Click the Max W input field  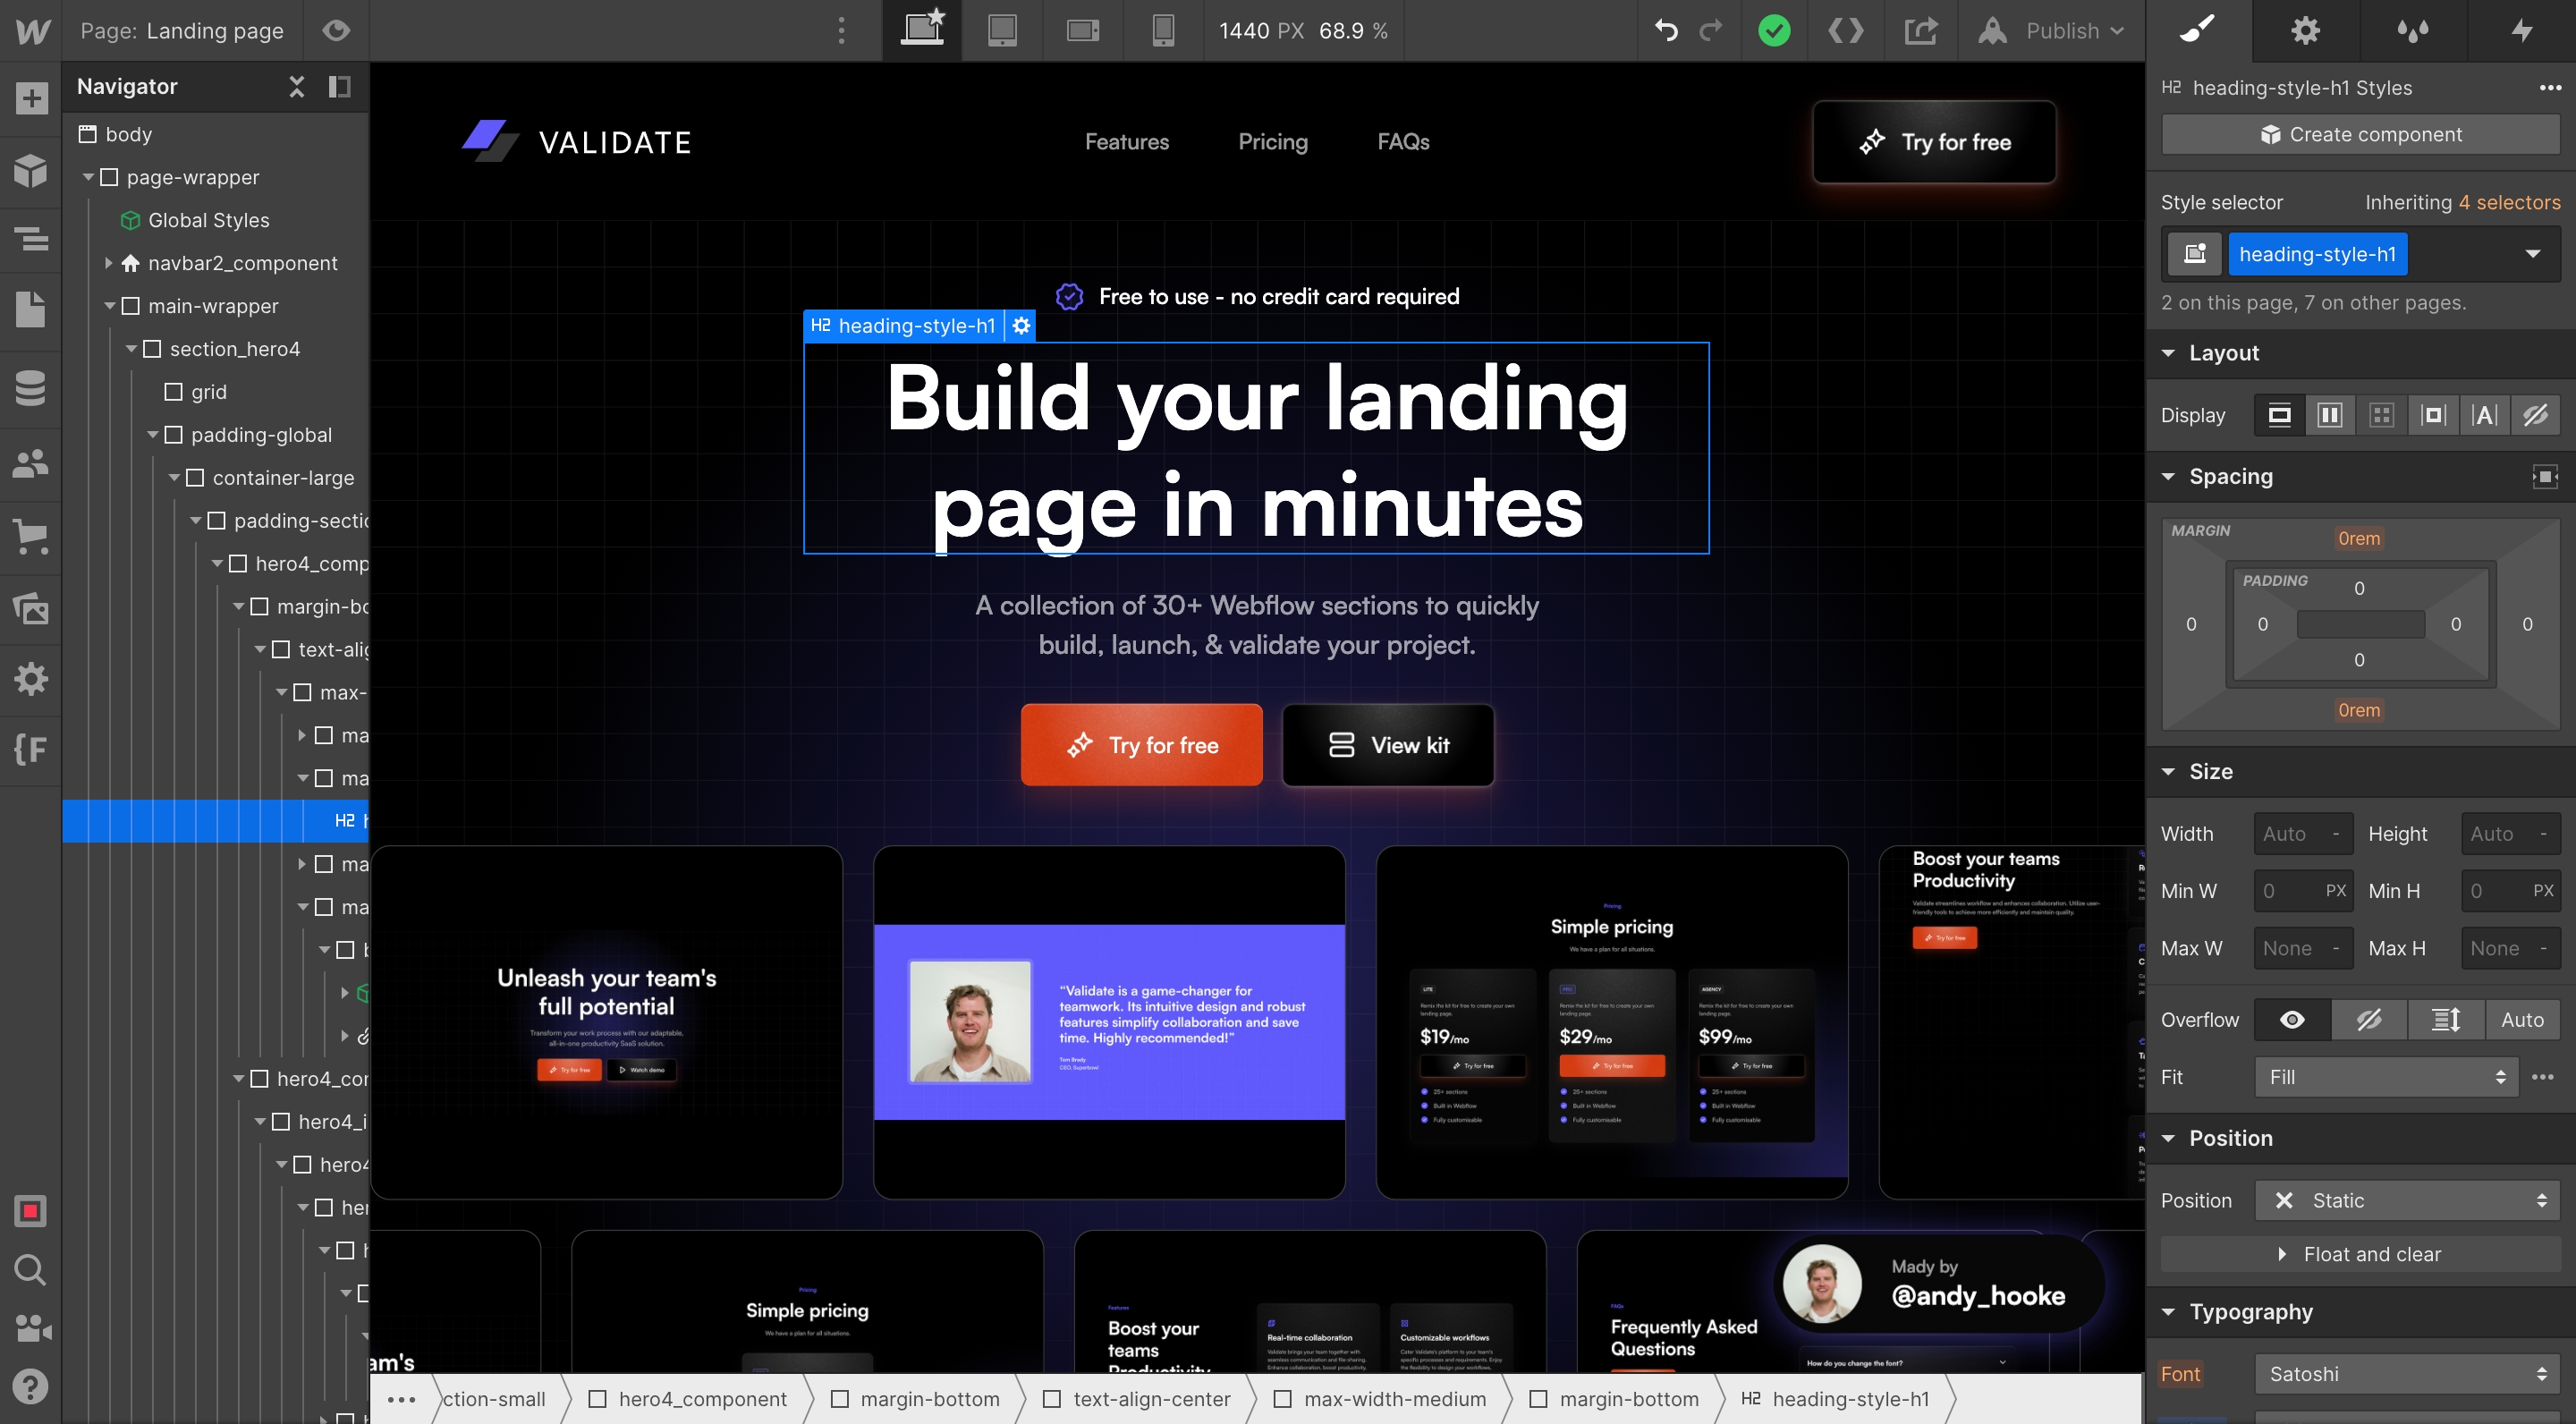2290,948
